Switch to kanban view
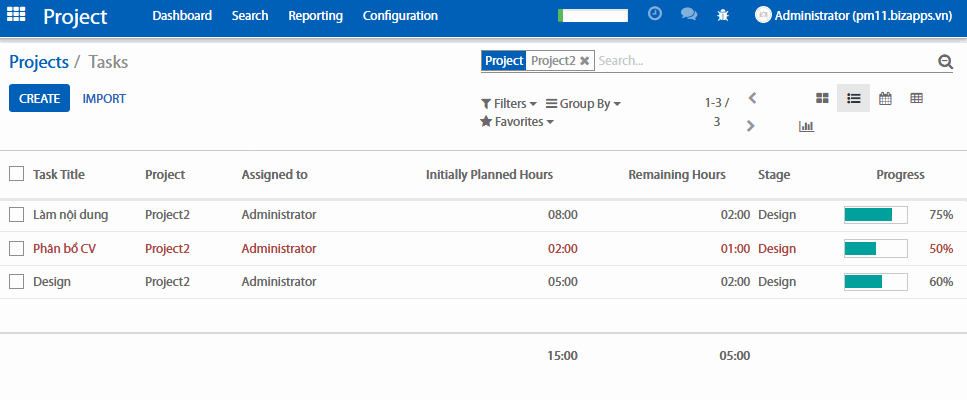Viewport: 967px width, 400px height. click(x=822, y=98)
